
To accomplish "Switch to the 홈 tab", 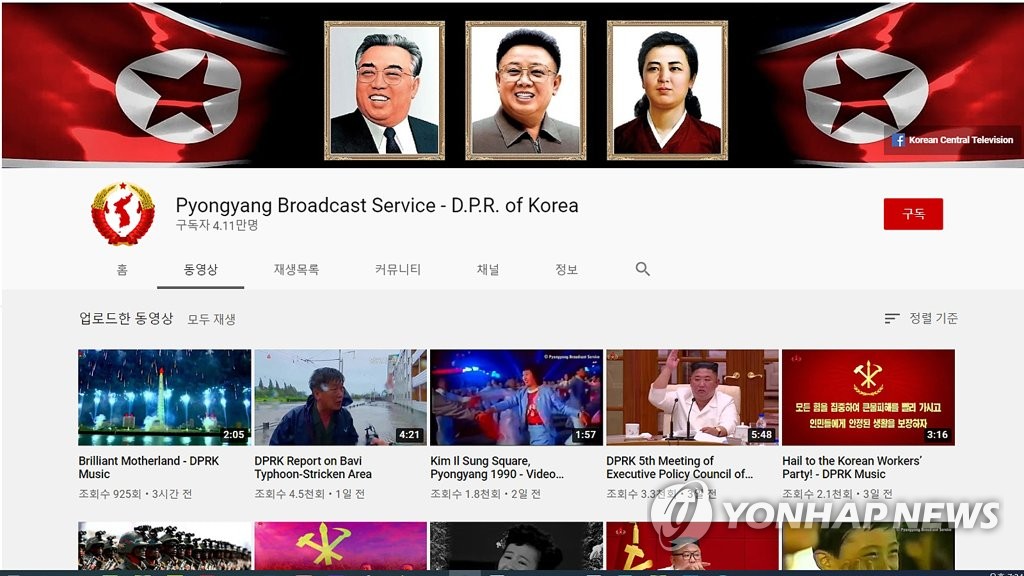I will coord(122,269).
